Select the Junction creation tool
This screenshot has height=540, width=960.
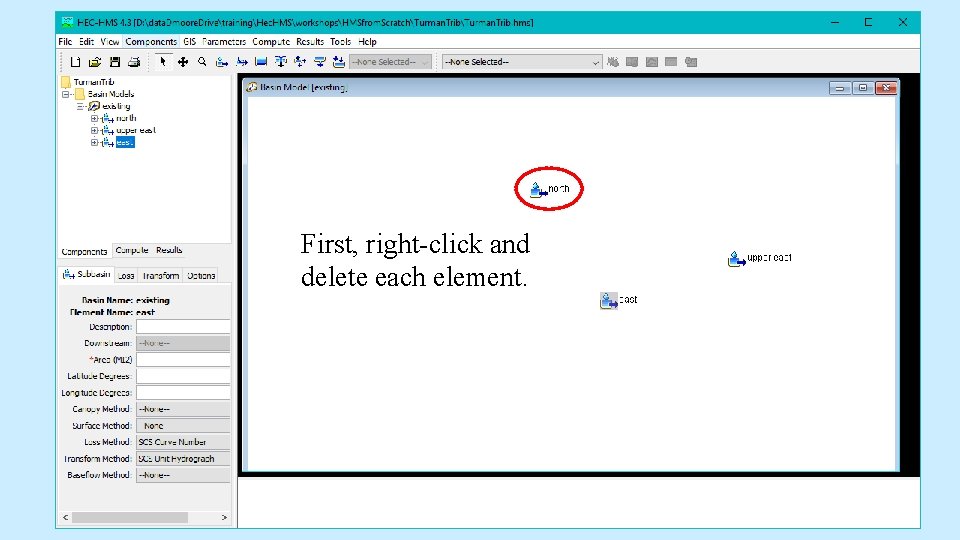tap(281, 62)
